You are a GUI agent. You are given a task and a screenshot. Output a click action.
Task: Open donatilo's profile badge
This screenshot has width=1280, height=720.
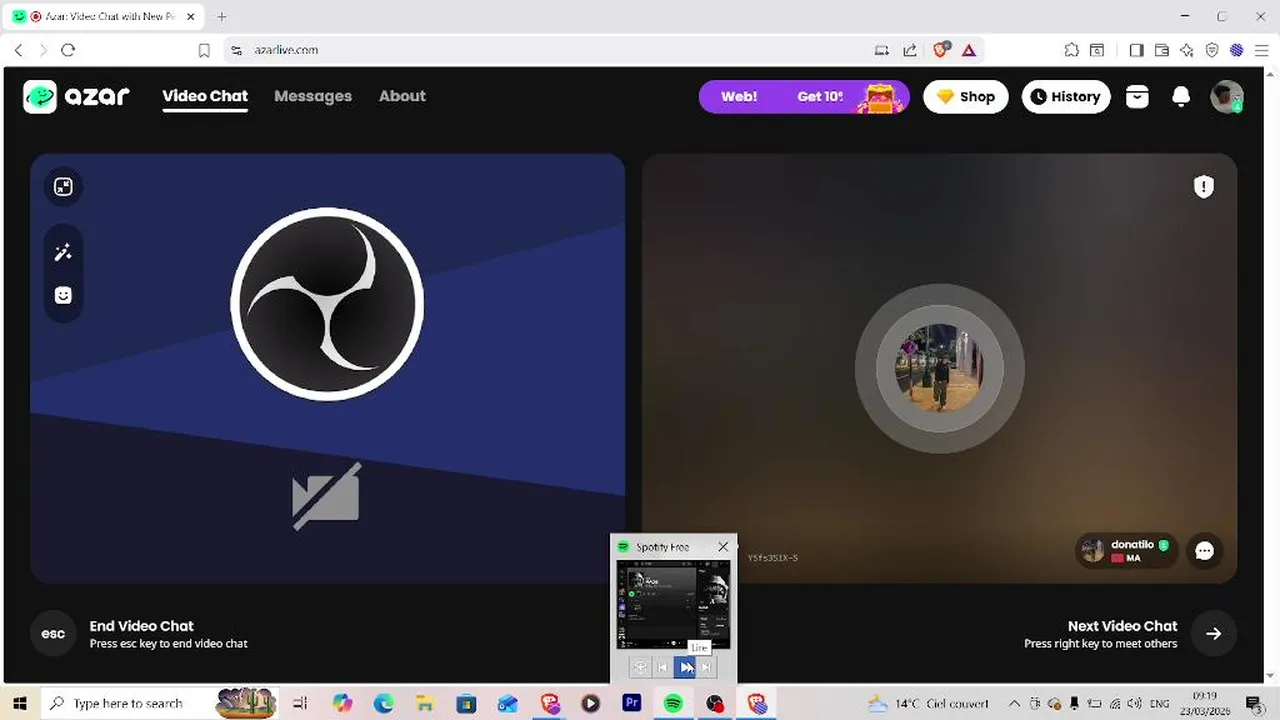pos(1126,551)
